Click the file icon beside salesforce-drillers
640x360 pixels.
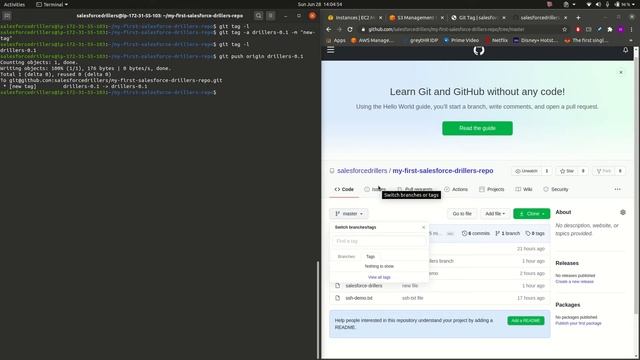click(x=338, y=286)
